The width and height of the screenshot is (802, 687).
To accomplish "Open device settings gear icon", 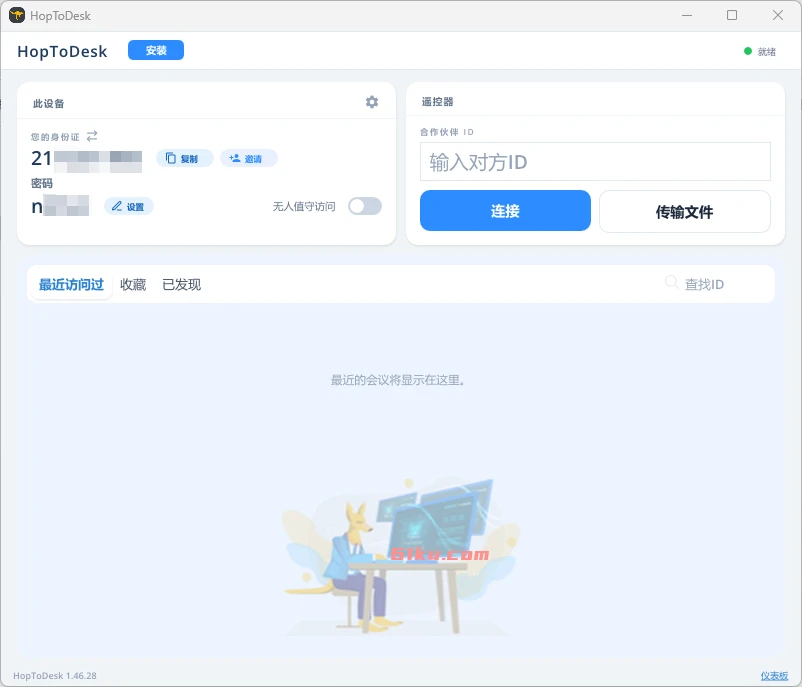I will pos(372,102).
